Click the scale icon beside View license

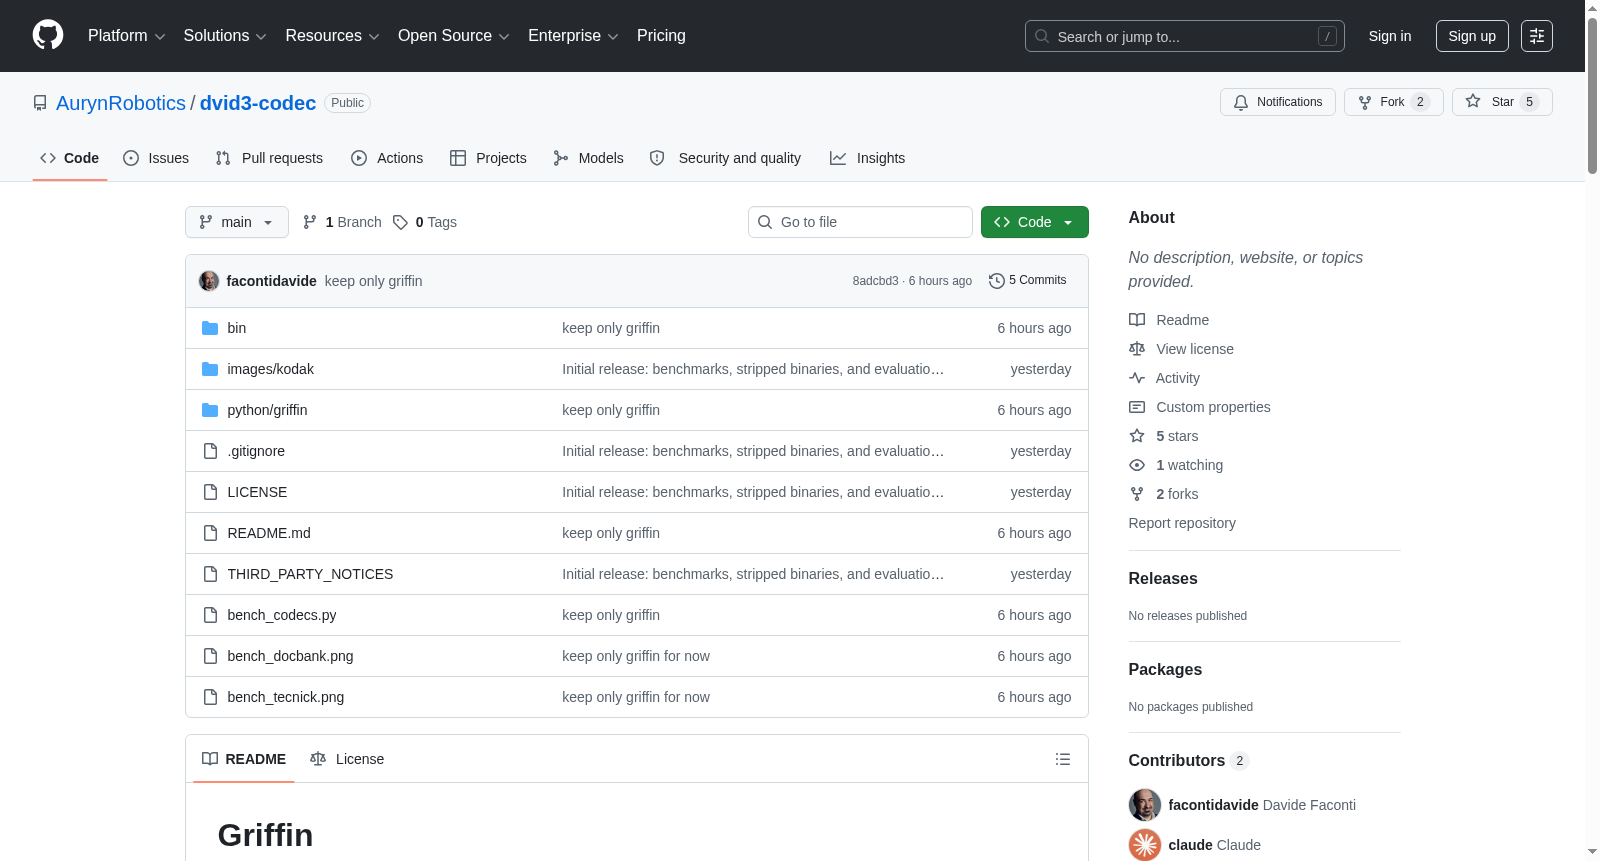(1137, 349)
